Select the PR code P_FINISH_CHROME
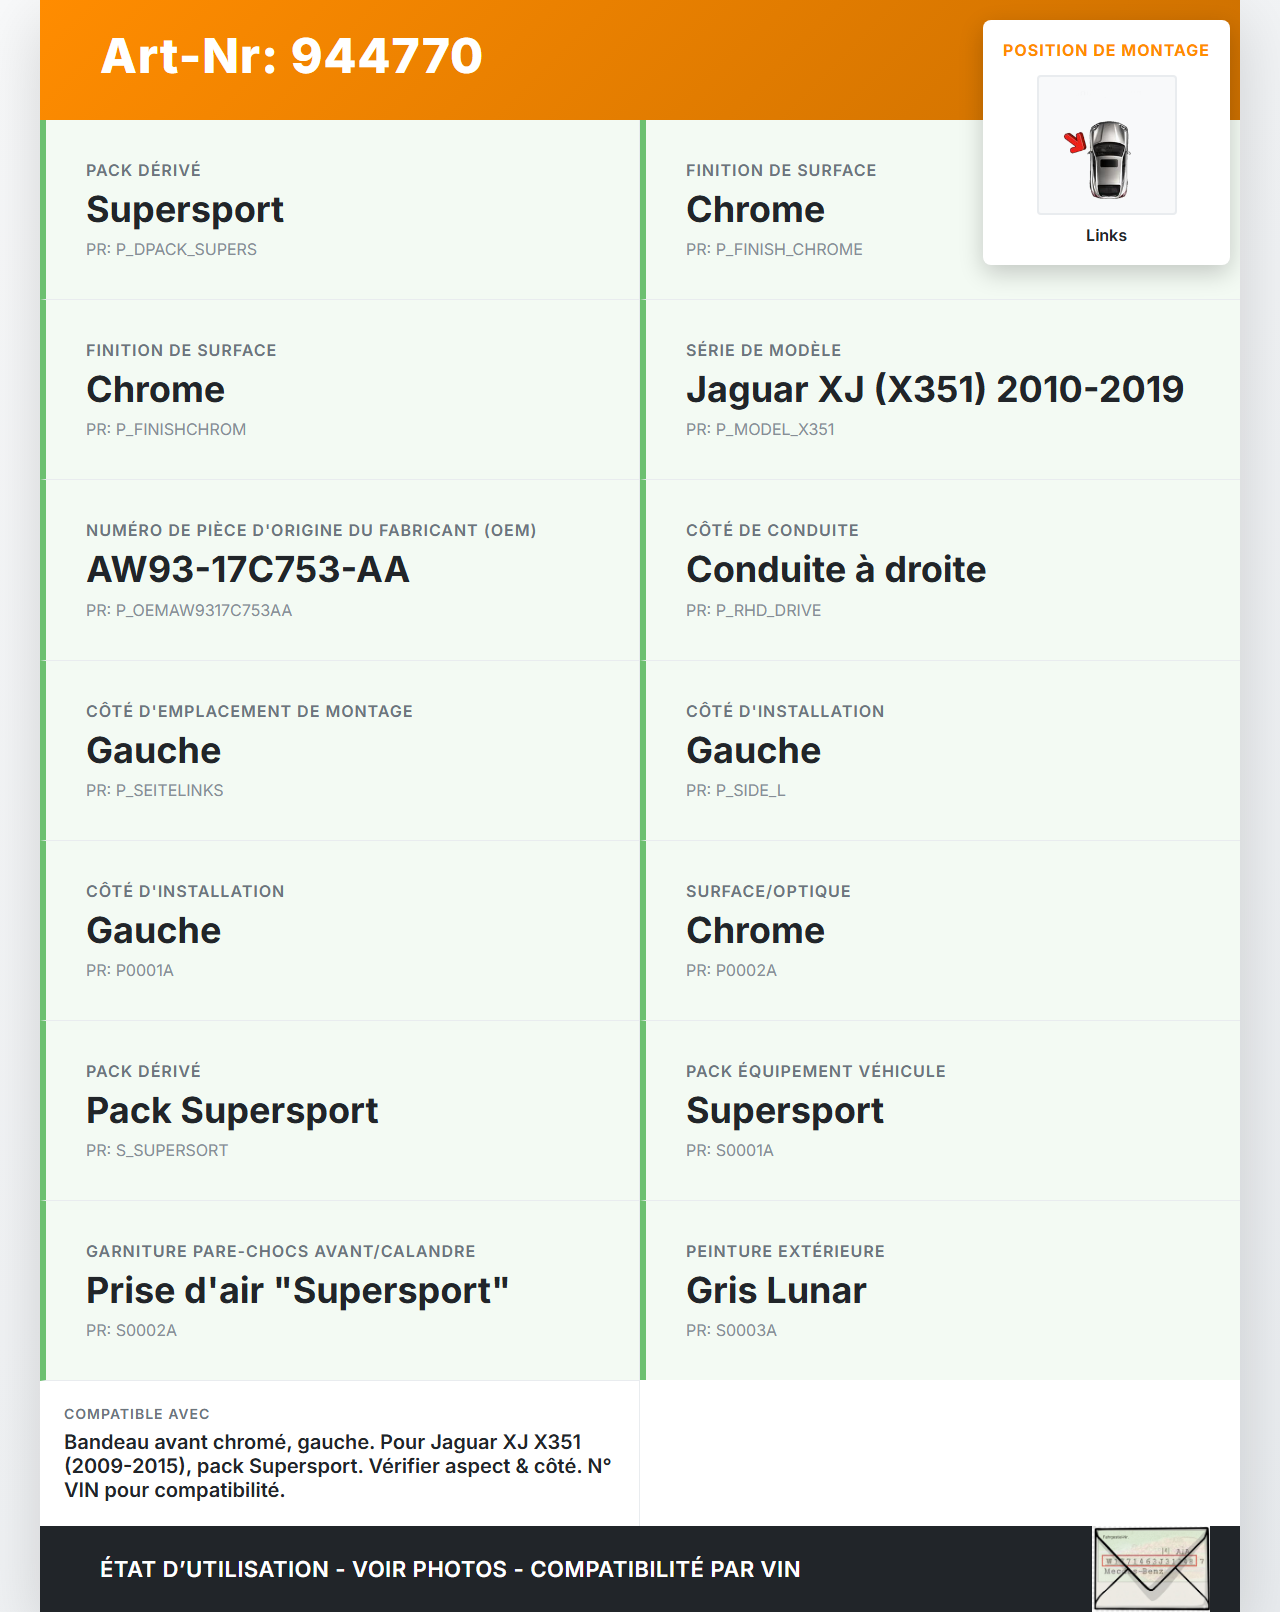 (x=774, y=249)
